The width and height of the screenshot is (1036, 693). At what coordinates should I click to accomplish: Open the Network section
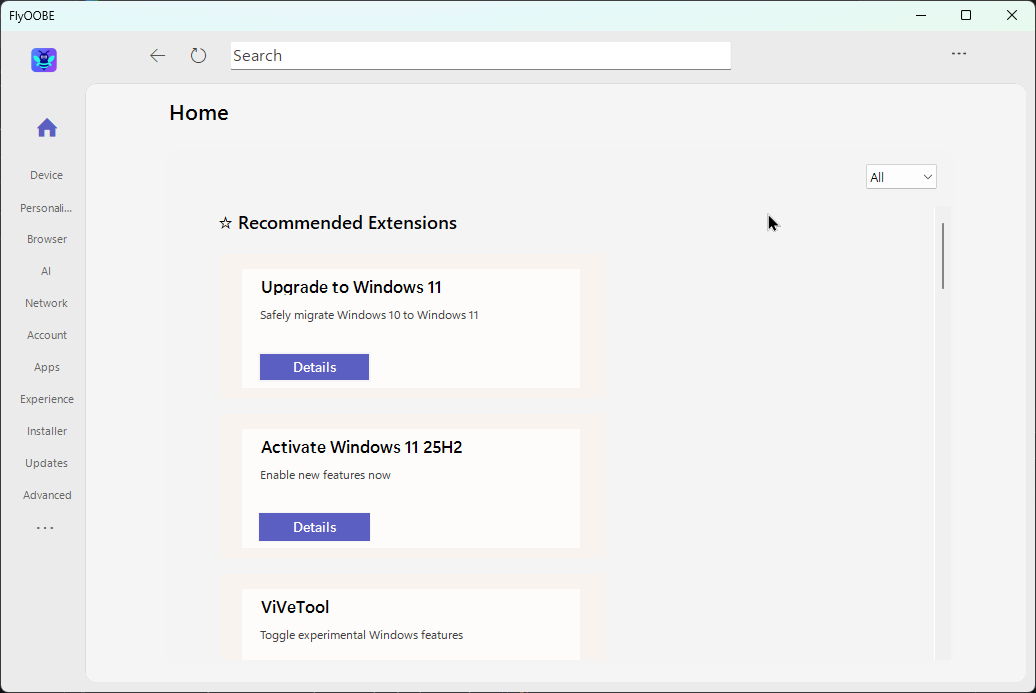click(46, 303)
